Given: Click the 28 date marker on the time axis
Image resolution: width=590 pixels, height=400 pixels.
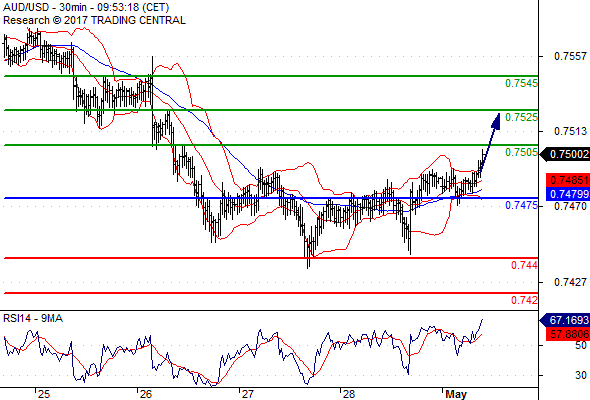Looking at the screenshot, I should point(348,394).
